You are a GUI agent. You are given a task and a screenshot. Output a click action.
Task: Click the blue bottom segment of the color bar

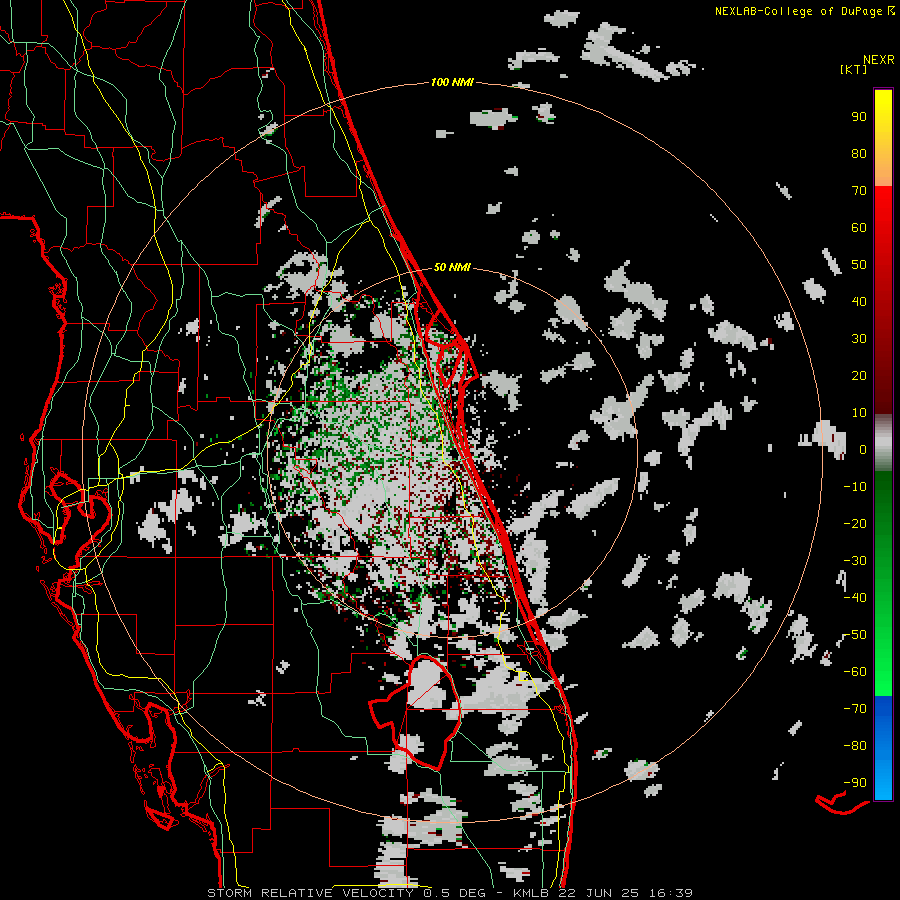click(x=883, y=748)
